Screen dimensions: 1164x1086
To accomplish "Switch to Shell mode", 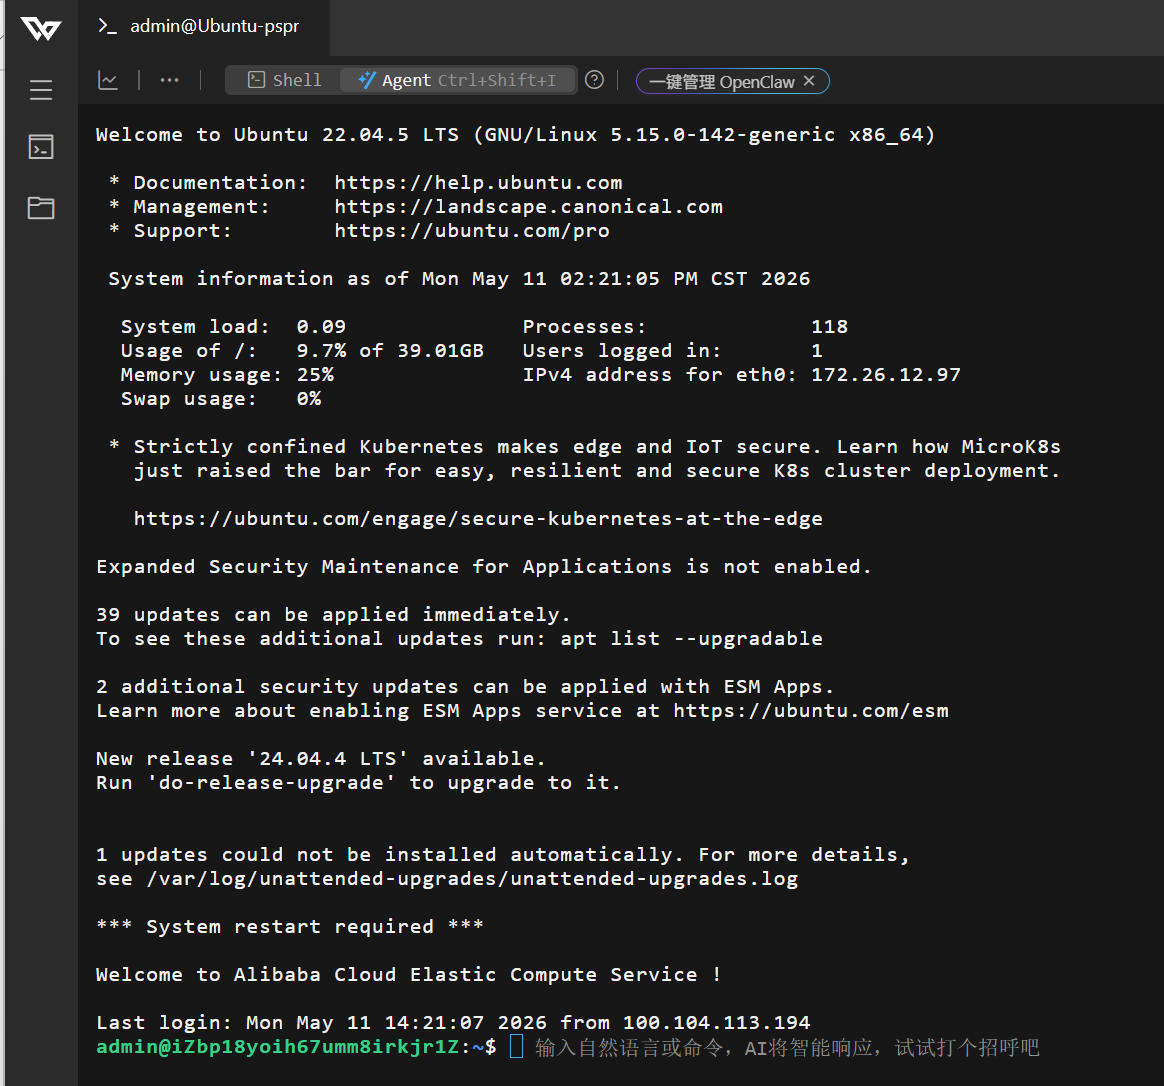I will click(284, 80).
